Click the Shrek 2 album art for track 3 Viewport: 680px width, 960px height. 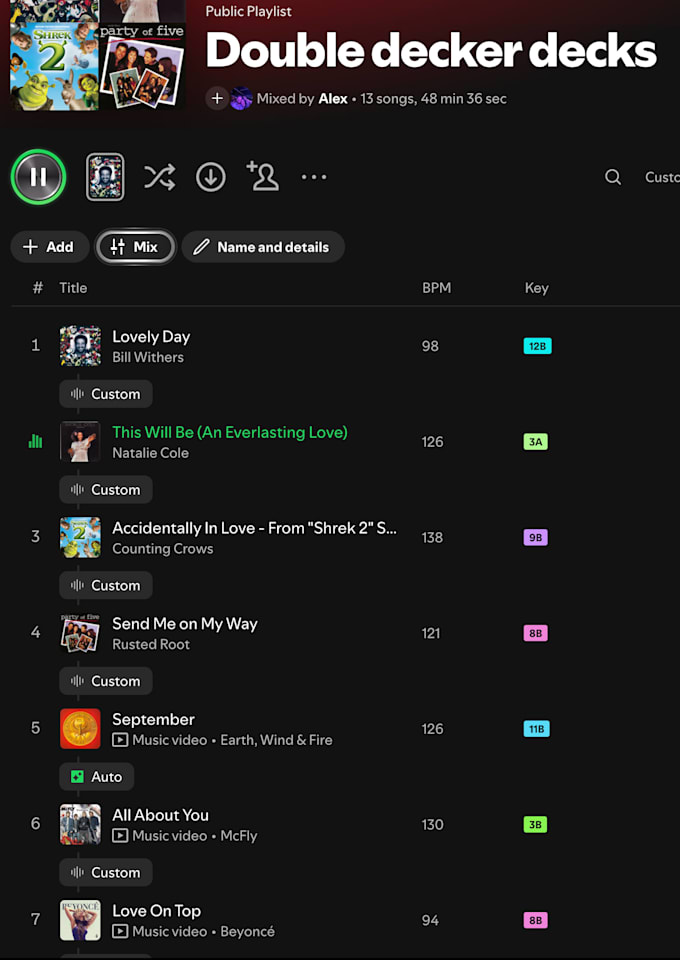pos(80,537)
